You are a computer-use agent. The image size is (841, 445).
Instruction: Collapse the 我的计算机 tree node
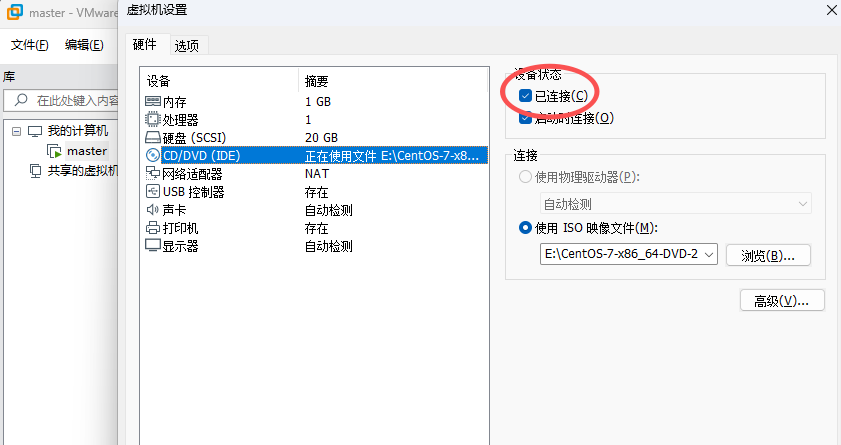point(17,131)
